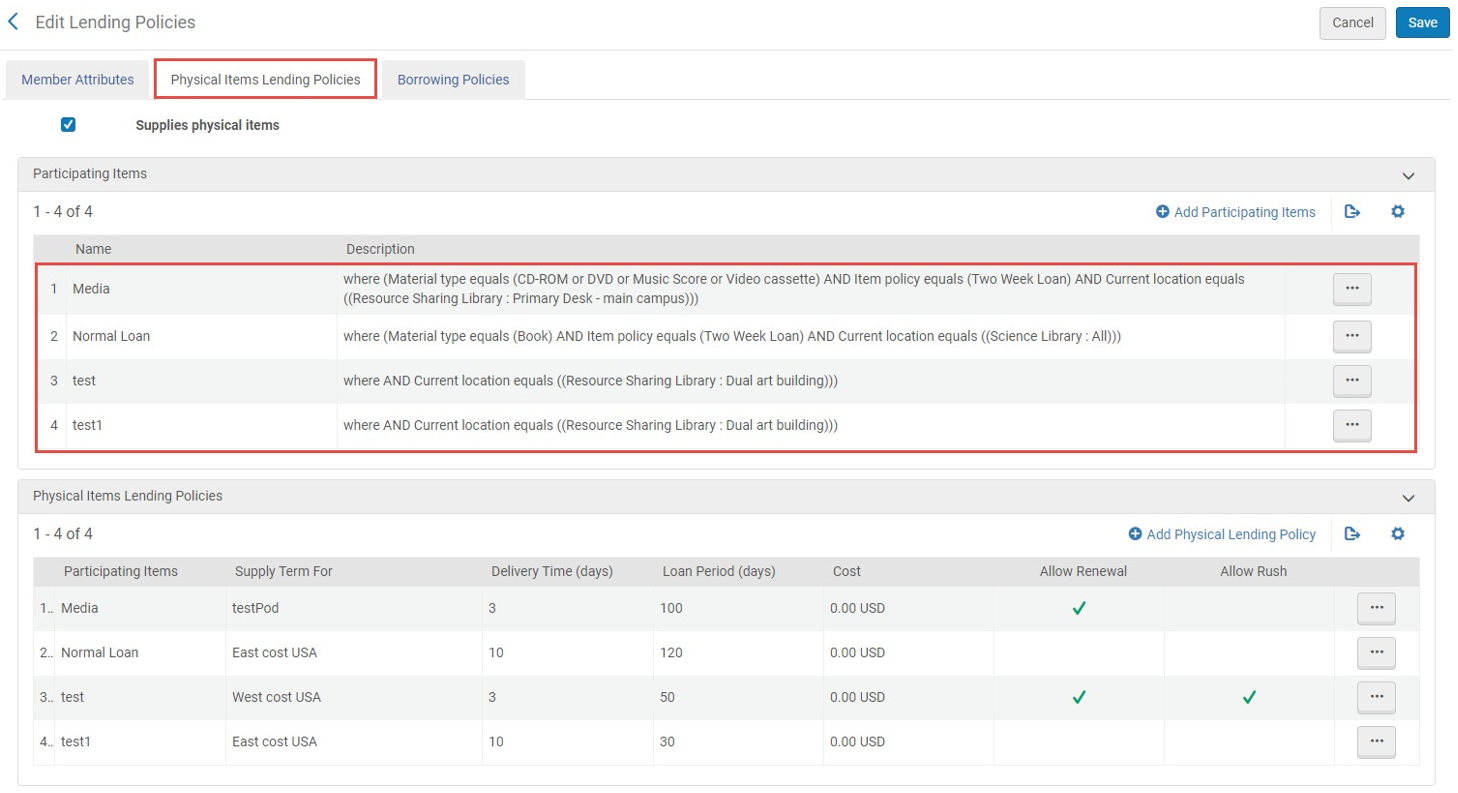Click the Media row's CD-ROM or DVD description
Screen dimensions: 1458x793
tap(794, 289)
